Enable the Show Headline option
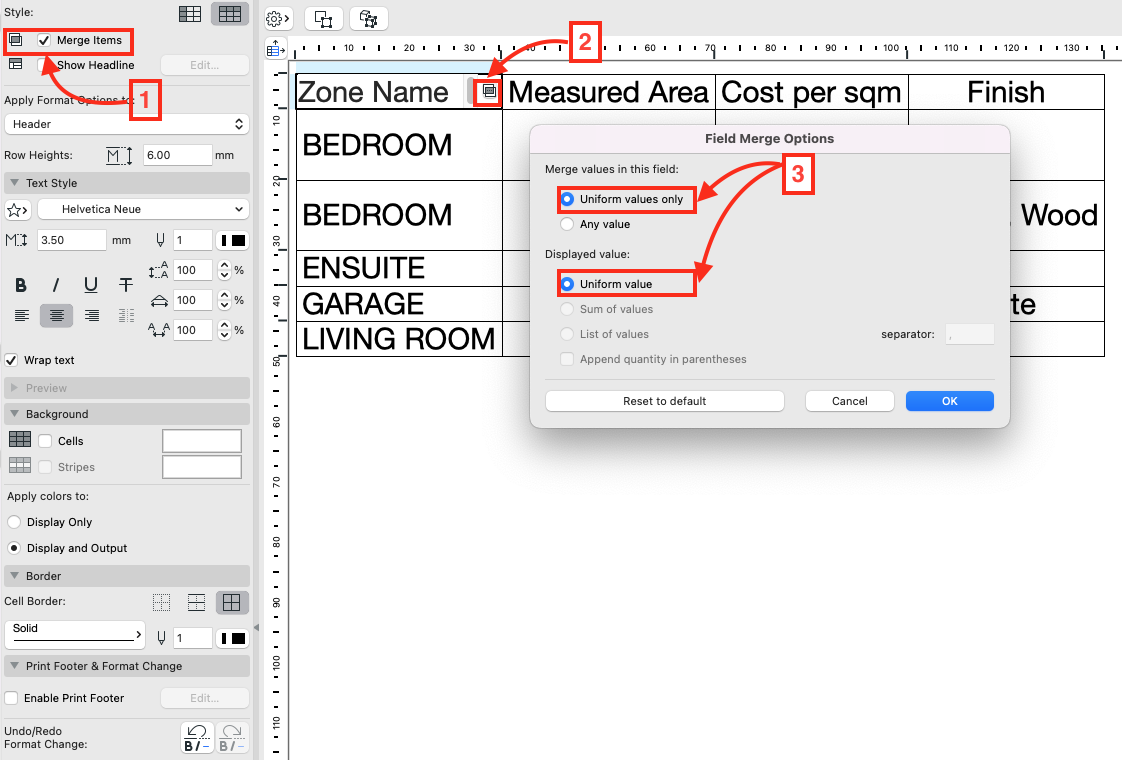The height and width of the screenshot is (760, 1122). point(41,65)
